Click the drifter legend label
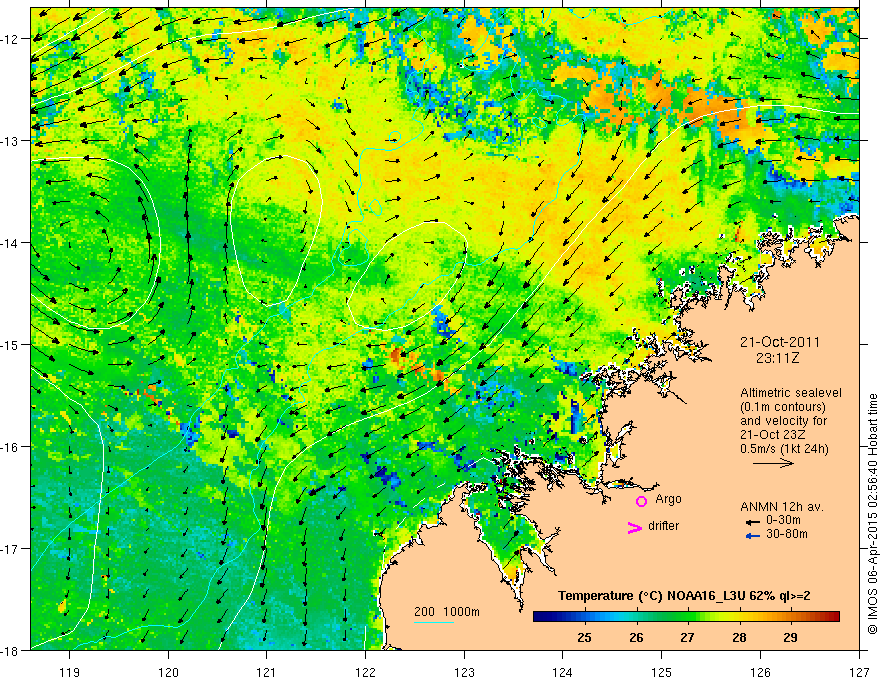The height and width of the screenshot is (680, 880). (663, 526)
